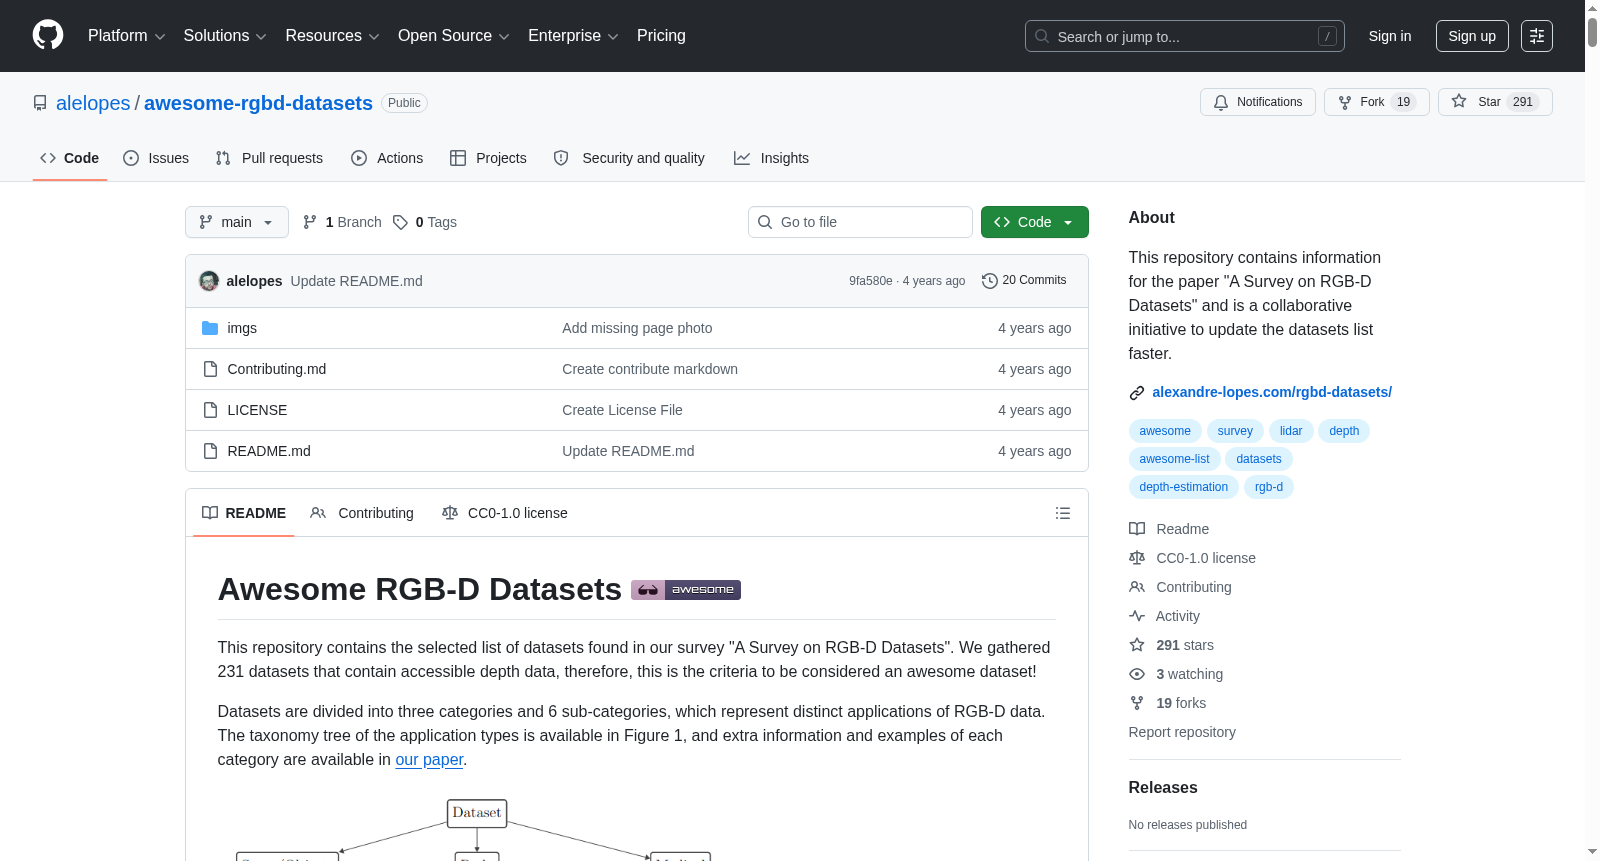Expand the Enterprise menu
The image size is (1600, 861).
tap(573, 36)
